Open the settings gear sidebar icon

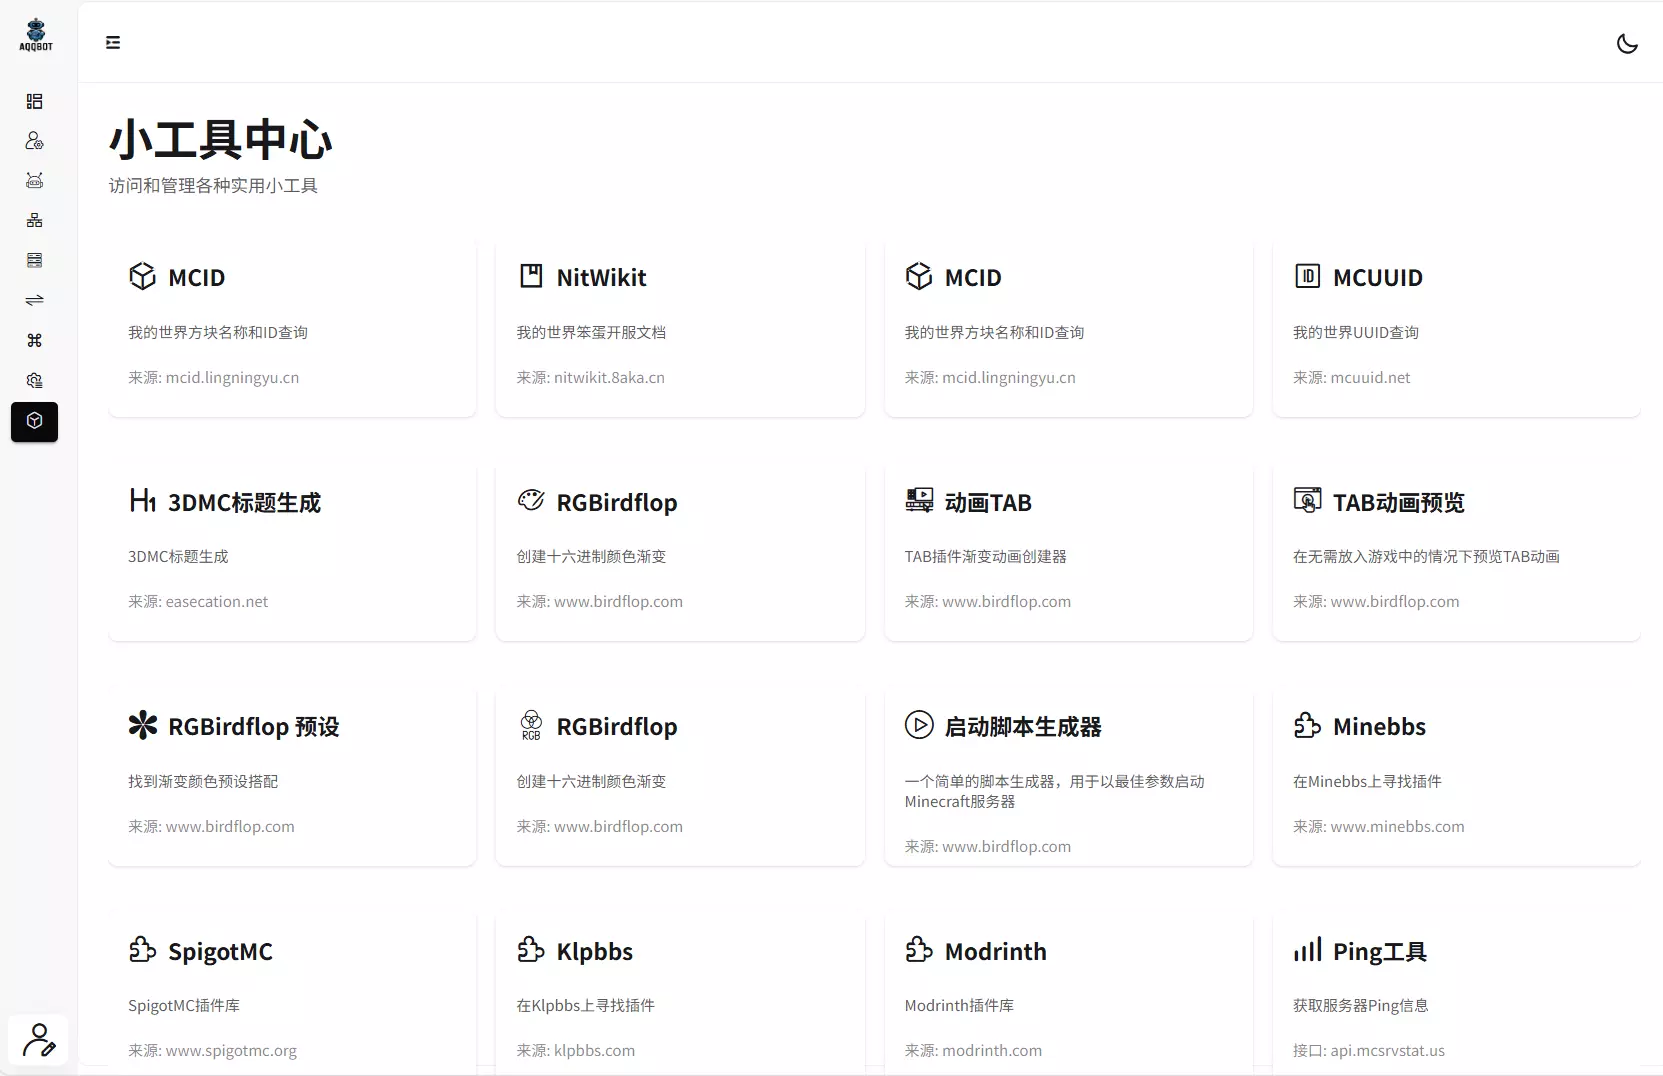34,380
